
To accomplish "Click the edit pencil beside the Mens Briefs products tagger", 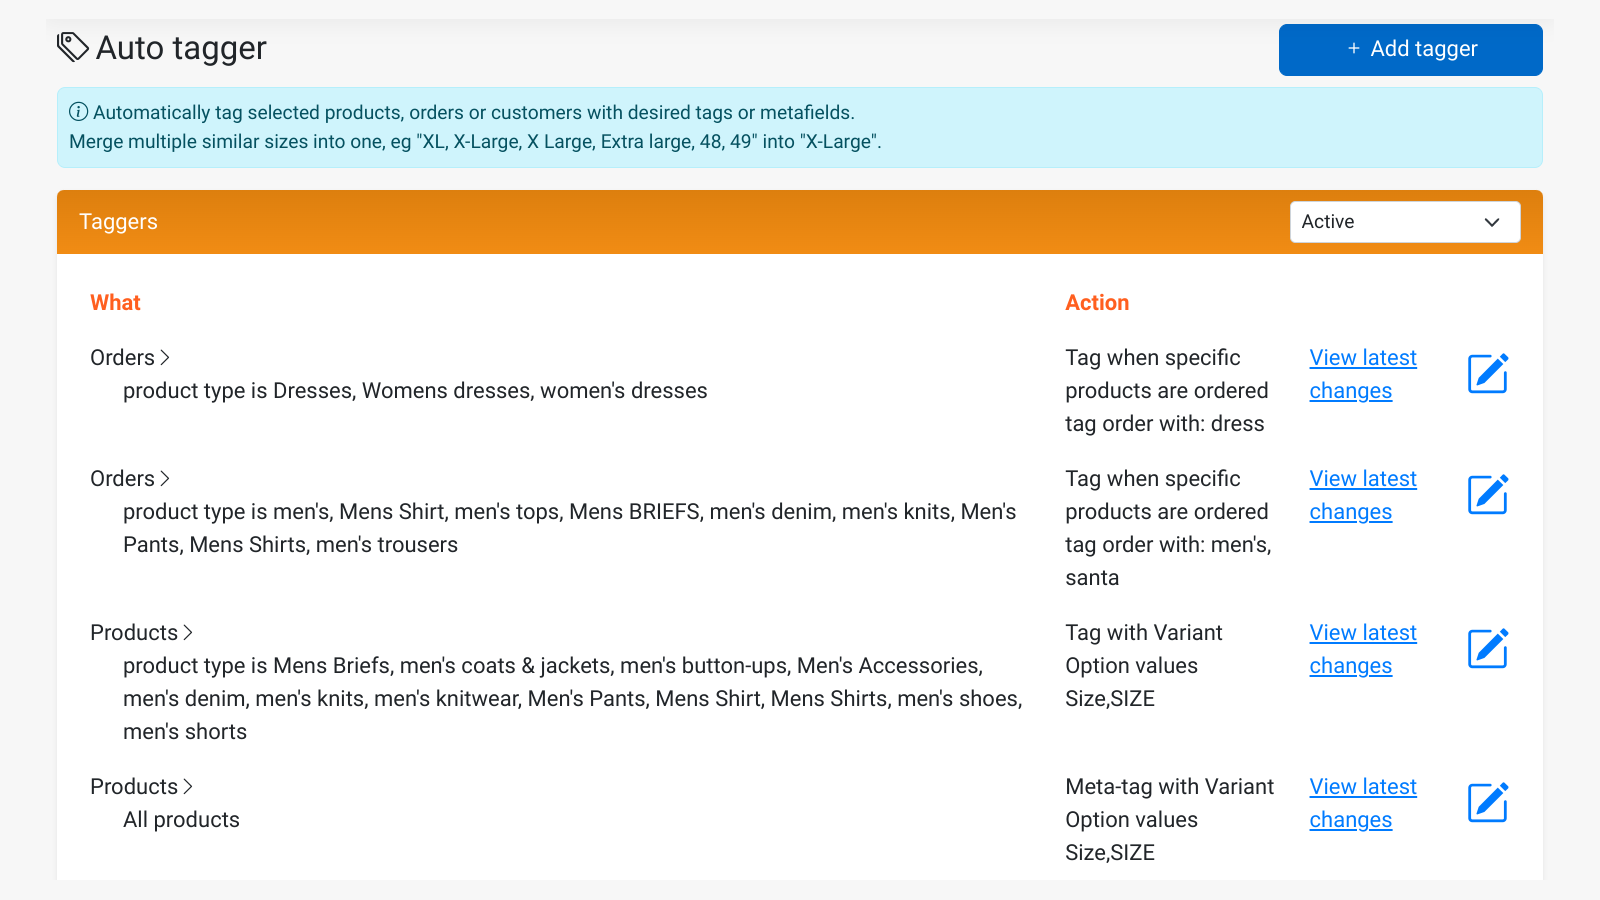I will pyautogui.click(x=1488, y=648).
